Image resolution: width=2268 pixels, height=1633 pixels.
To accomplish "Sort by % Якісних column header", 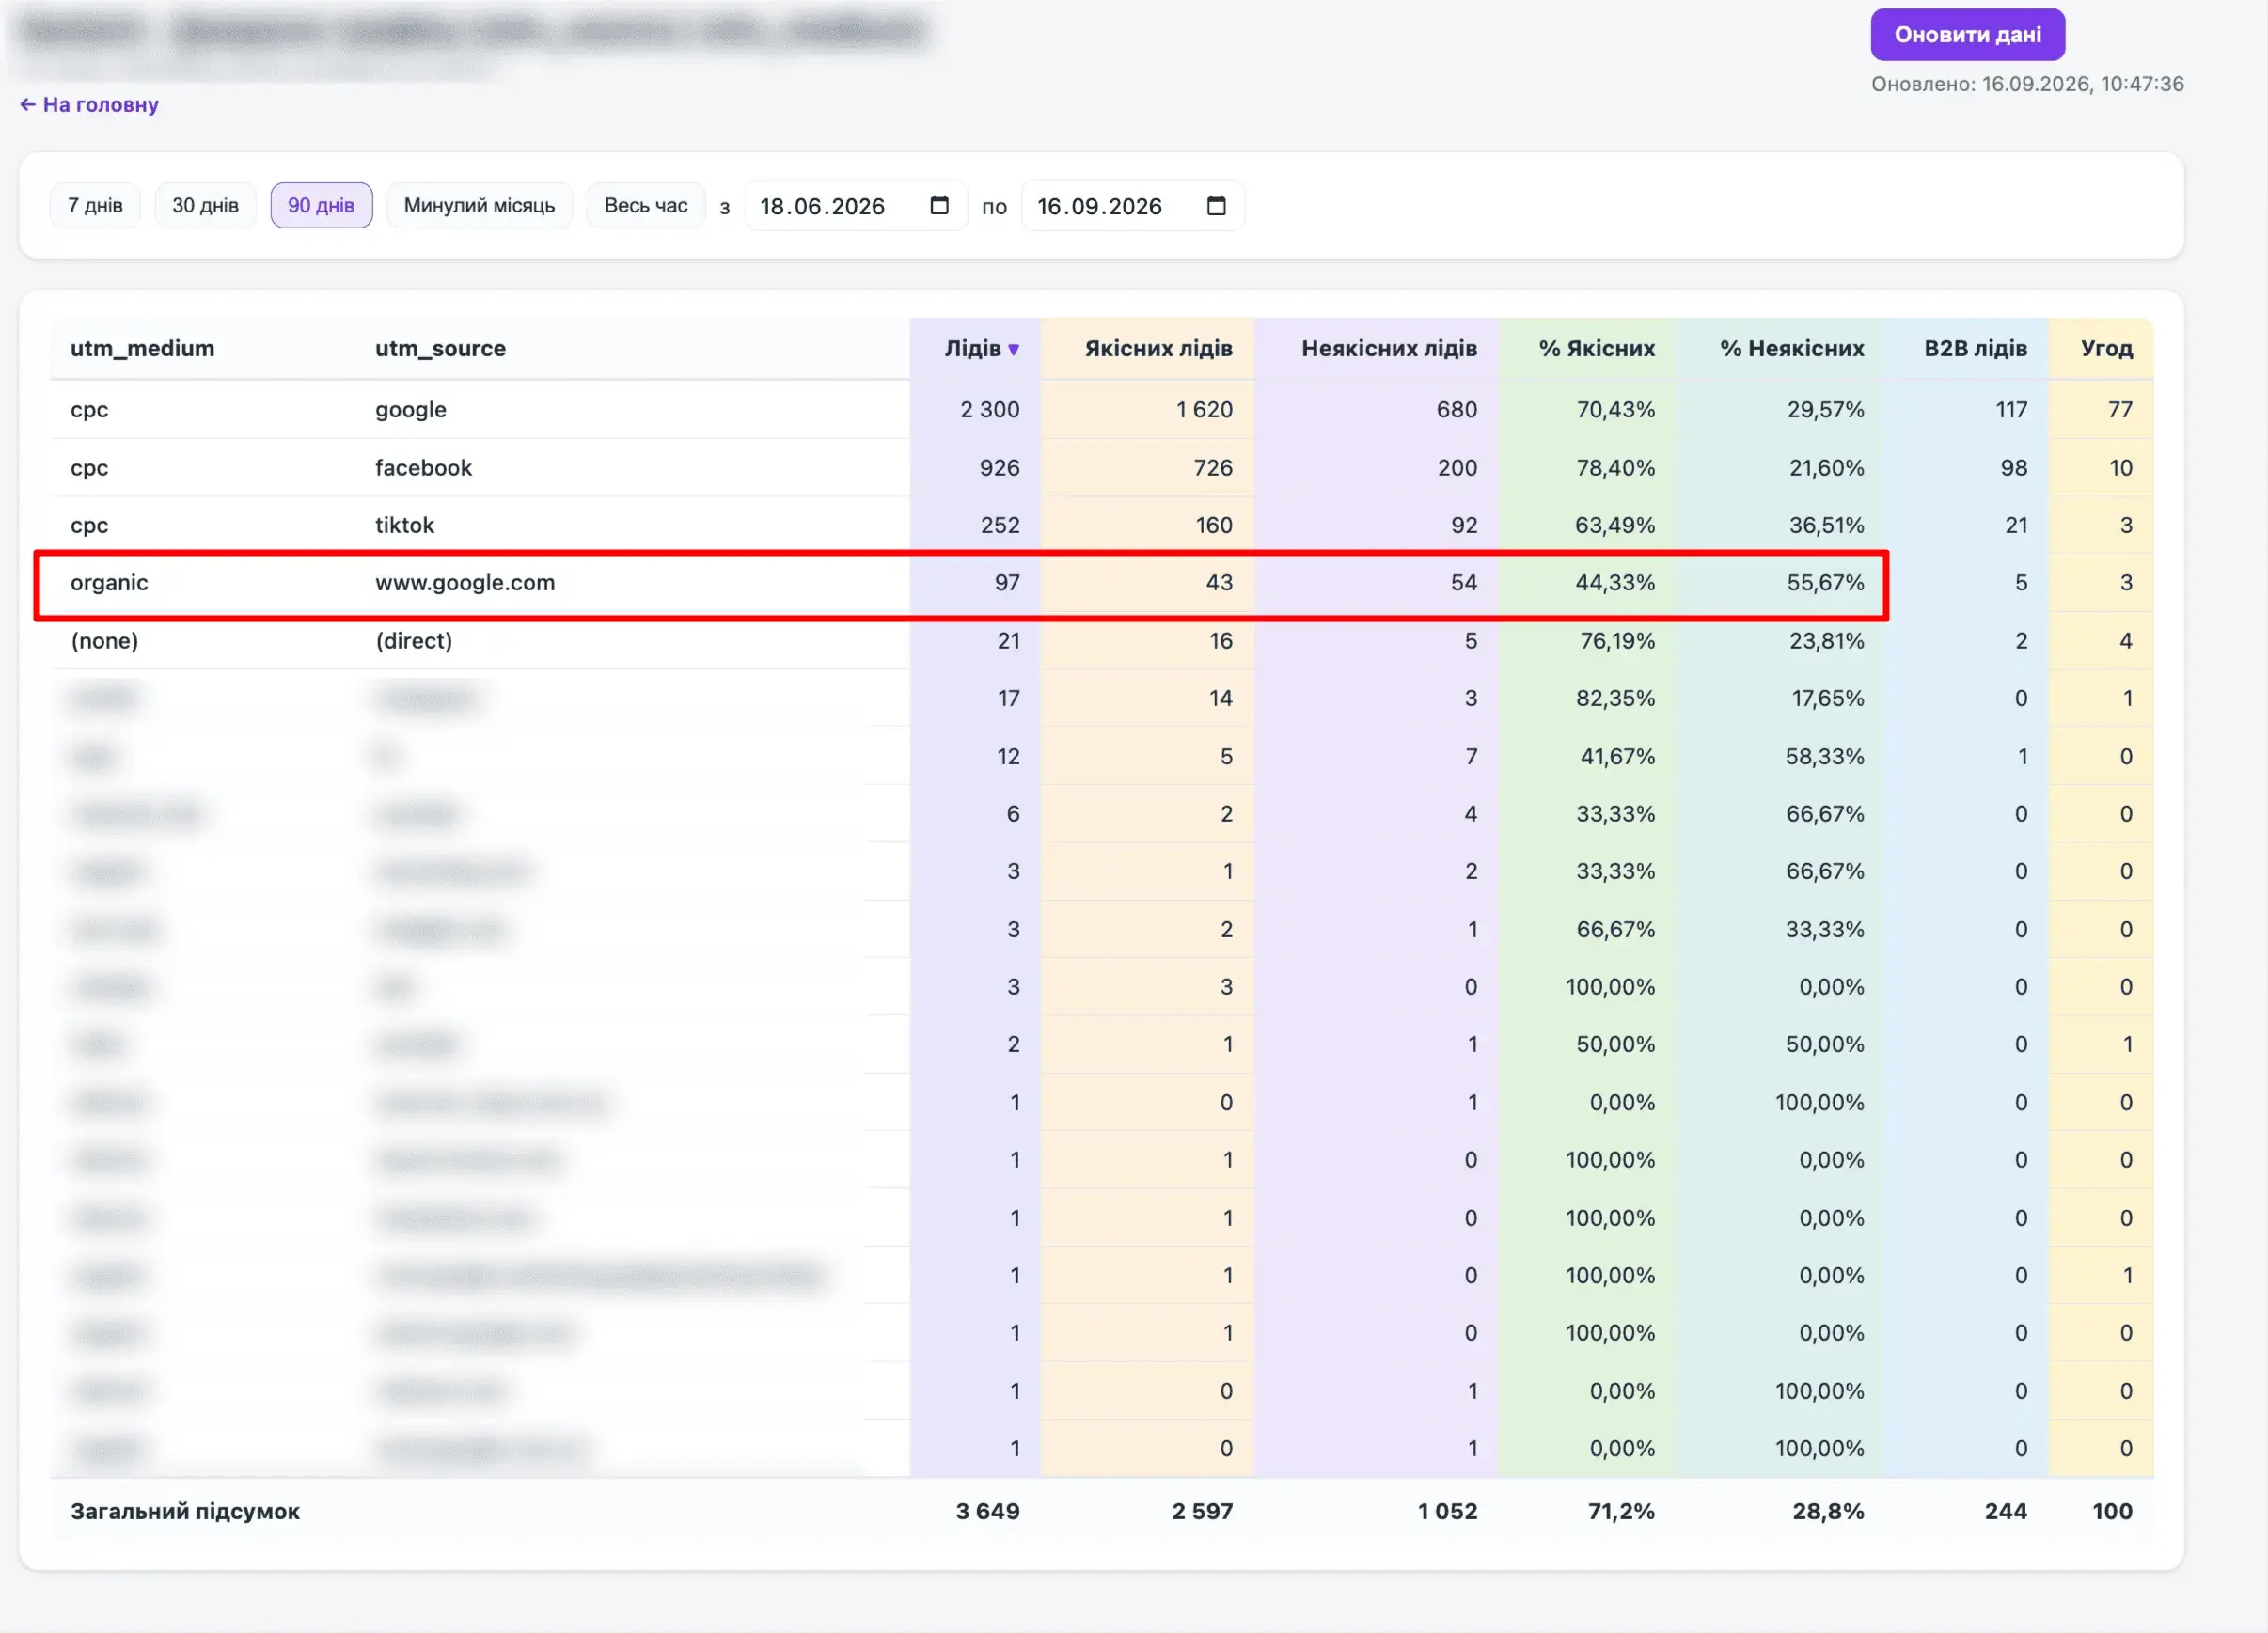I will [x=1596, y=348].
